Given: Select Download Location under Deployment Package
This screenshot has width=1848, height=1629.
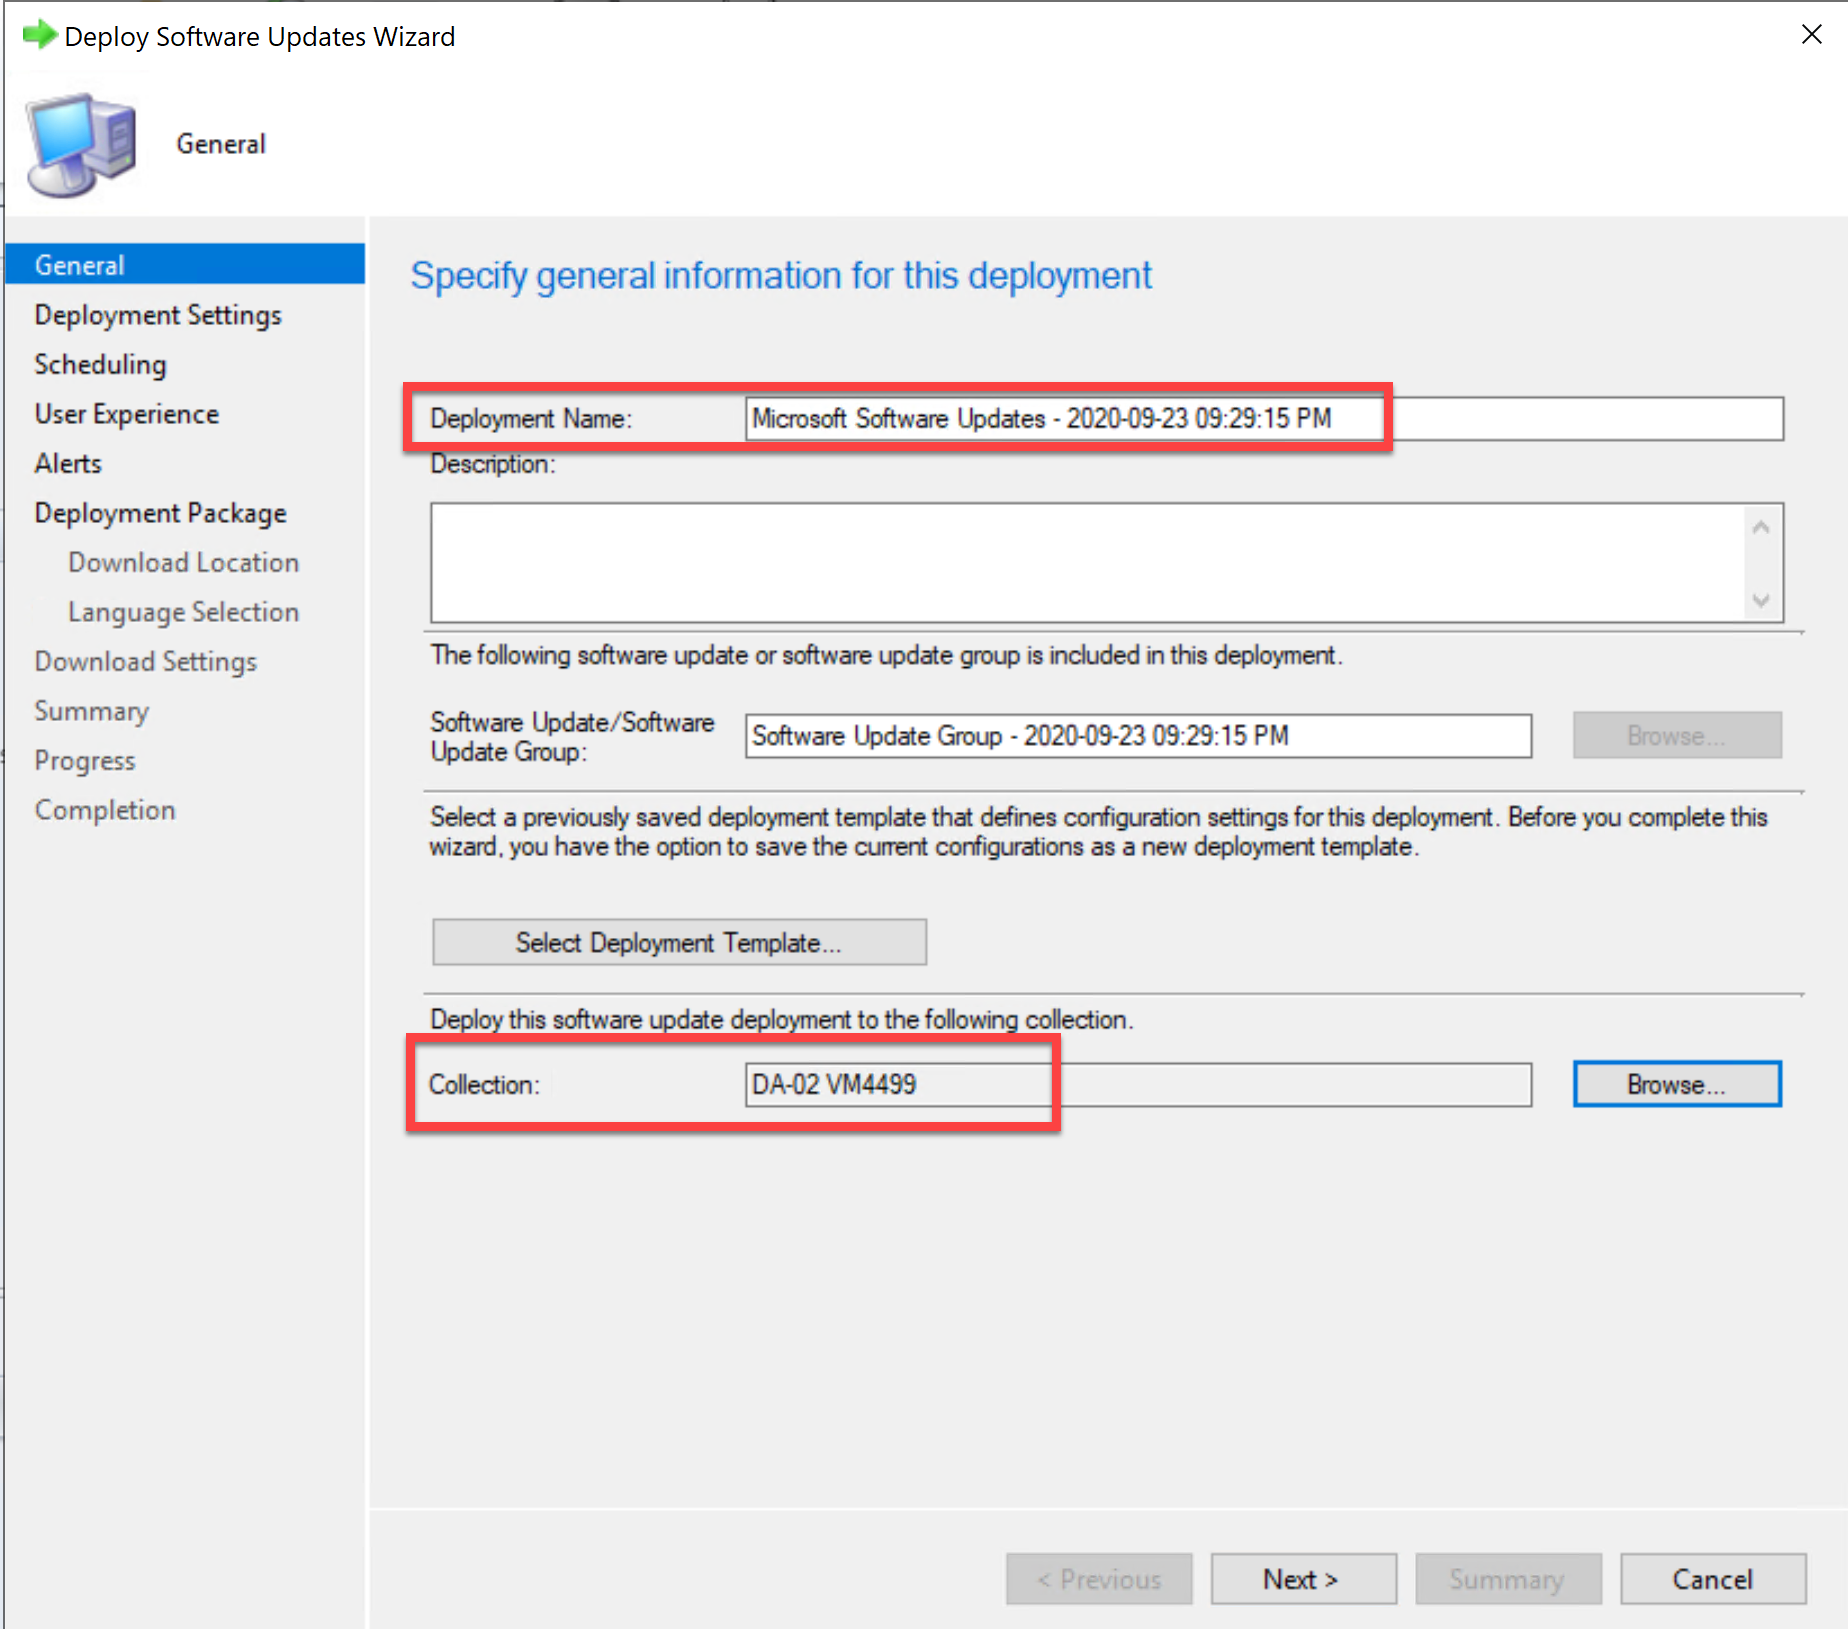Looking at the screenshot, I should (183, 562).
